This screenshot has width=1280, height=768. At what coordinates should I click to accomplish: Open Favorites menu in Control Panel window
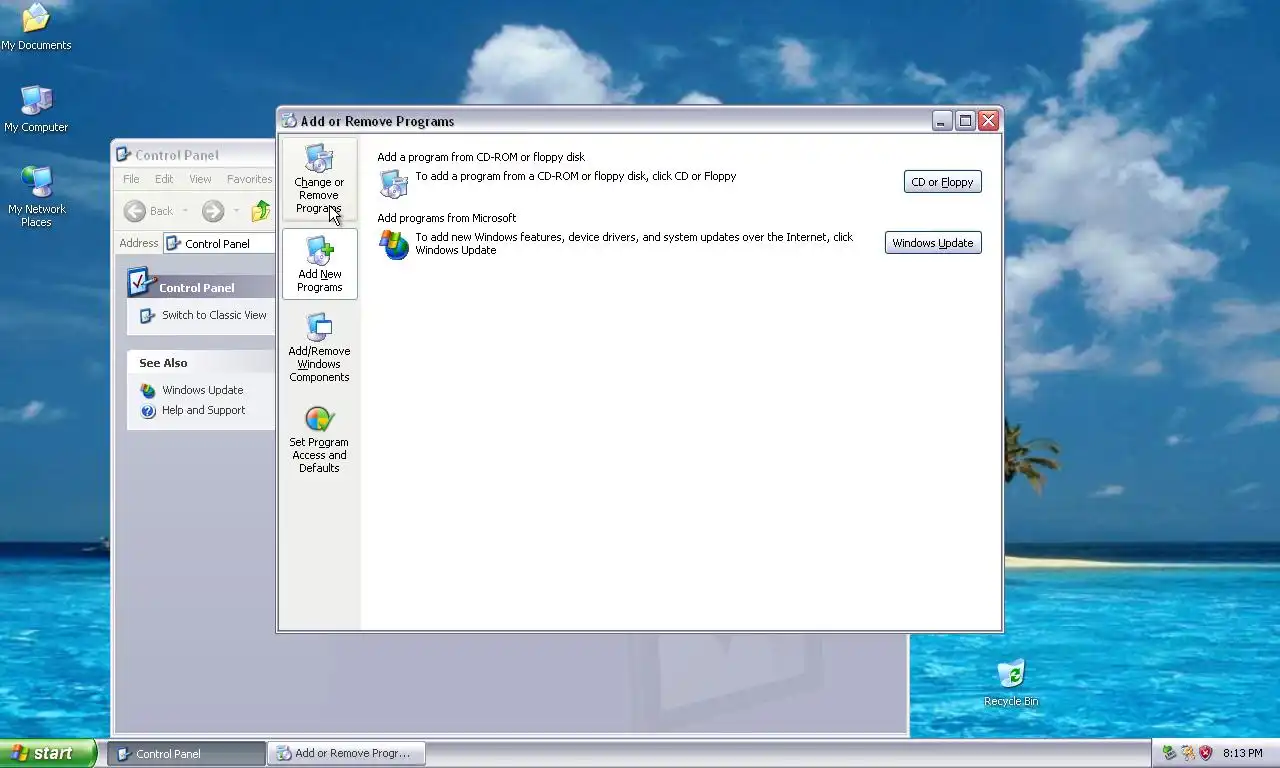pos(249,179)
